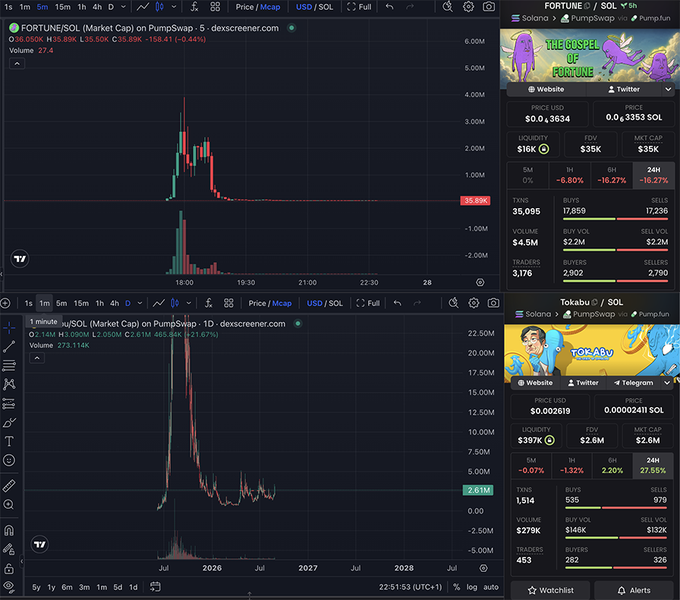The height and width of the screenshot is (600, 680).
Task: Open the emoji/icons tool
Action: click(x=9, y=460)
